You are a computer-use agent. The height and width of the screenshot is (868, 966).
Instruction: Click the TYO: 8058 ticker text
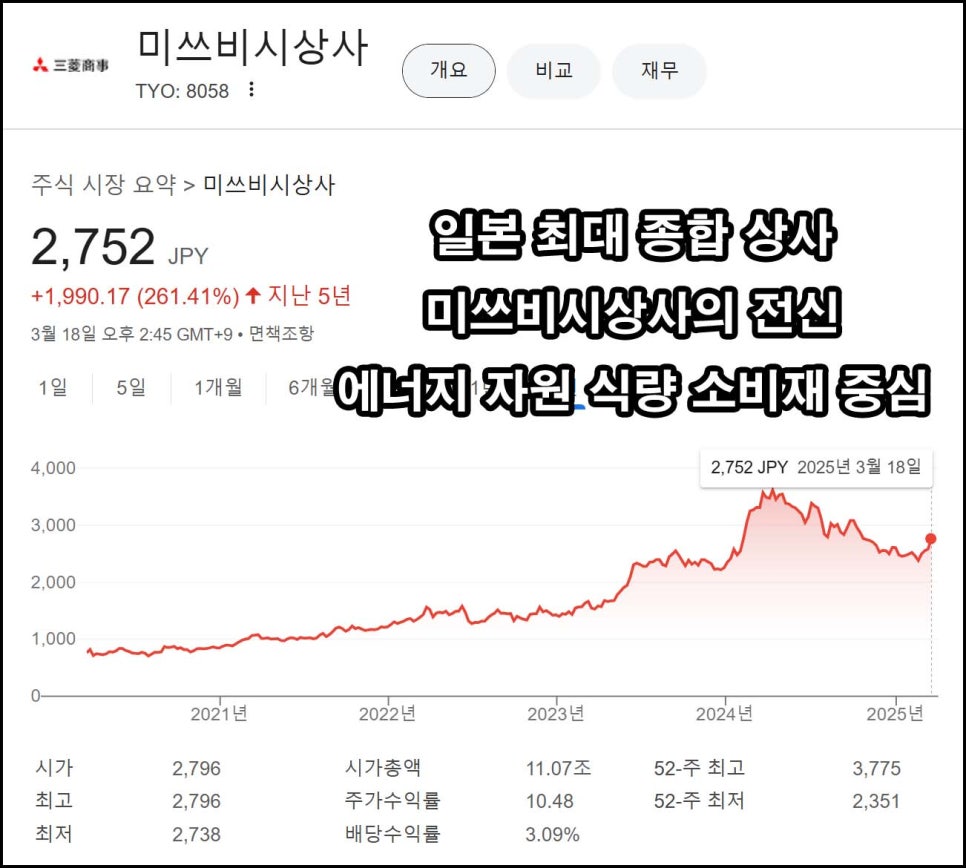pos(182,91)
